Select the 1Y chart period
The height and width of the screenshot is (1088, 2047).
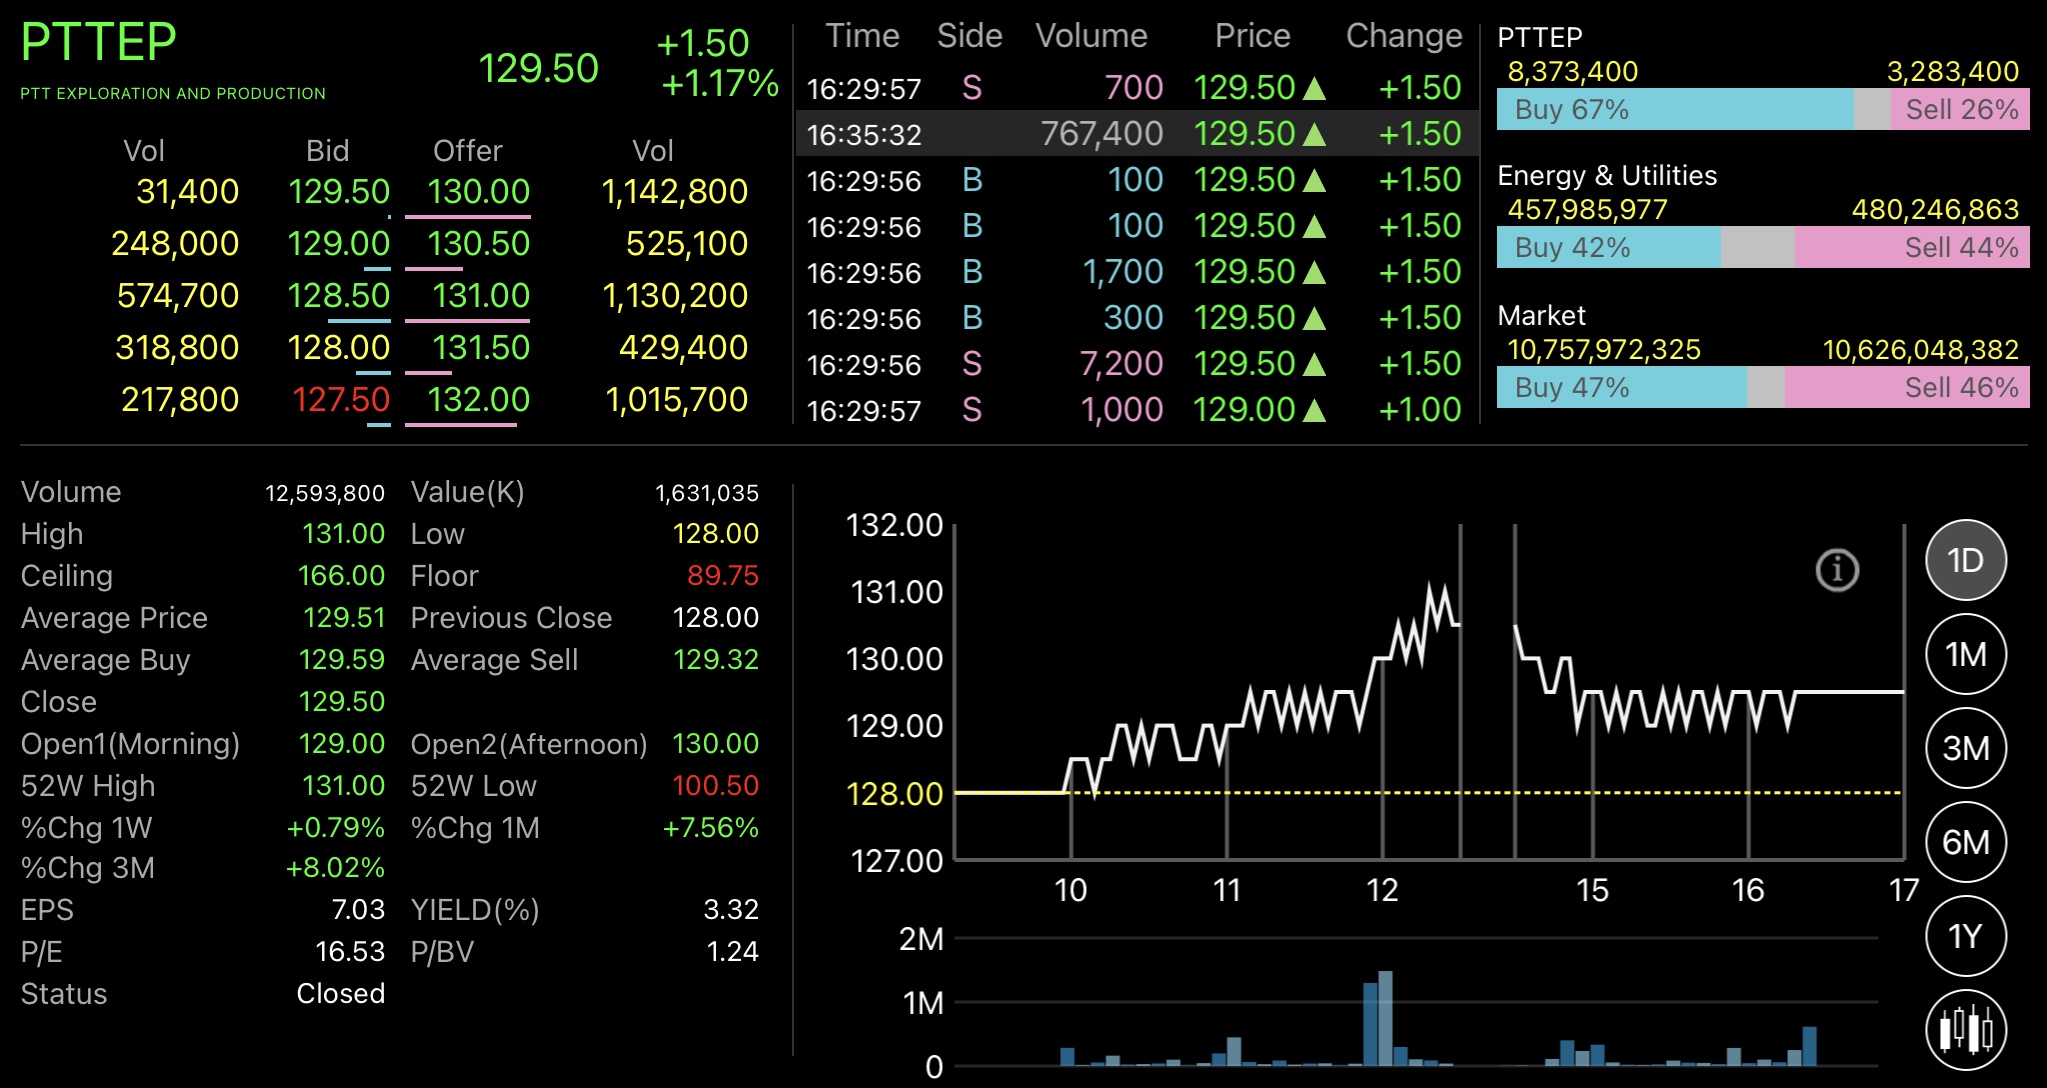[x=1966, y=936]
